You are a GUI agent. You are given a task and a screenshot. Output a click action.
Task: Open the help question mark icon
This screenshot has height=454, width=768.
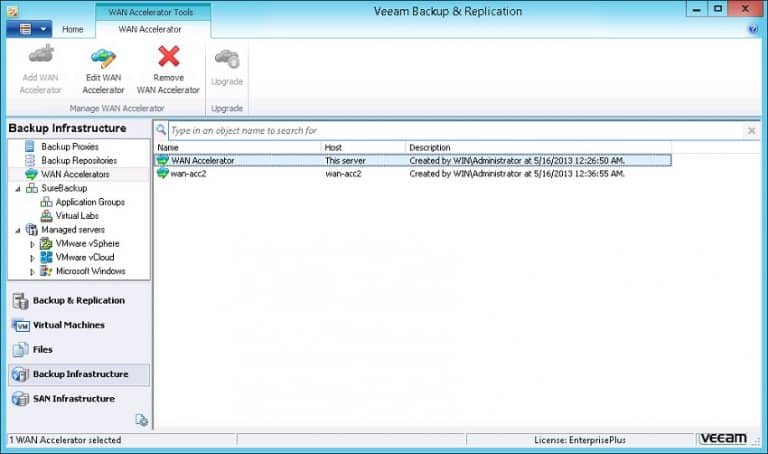(753, 29)
